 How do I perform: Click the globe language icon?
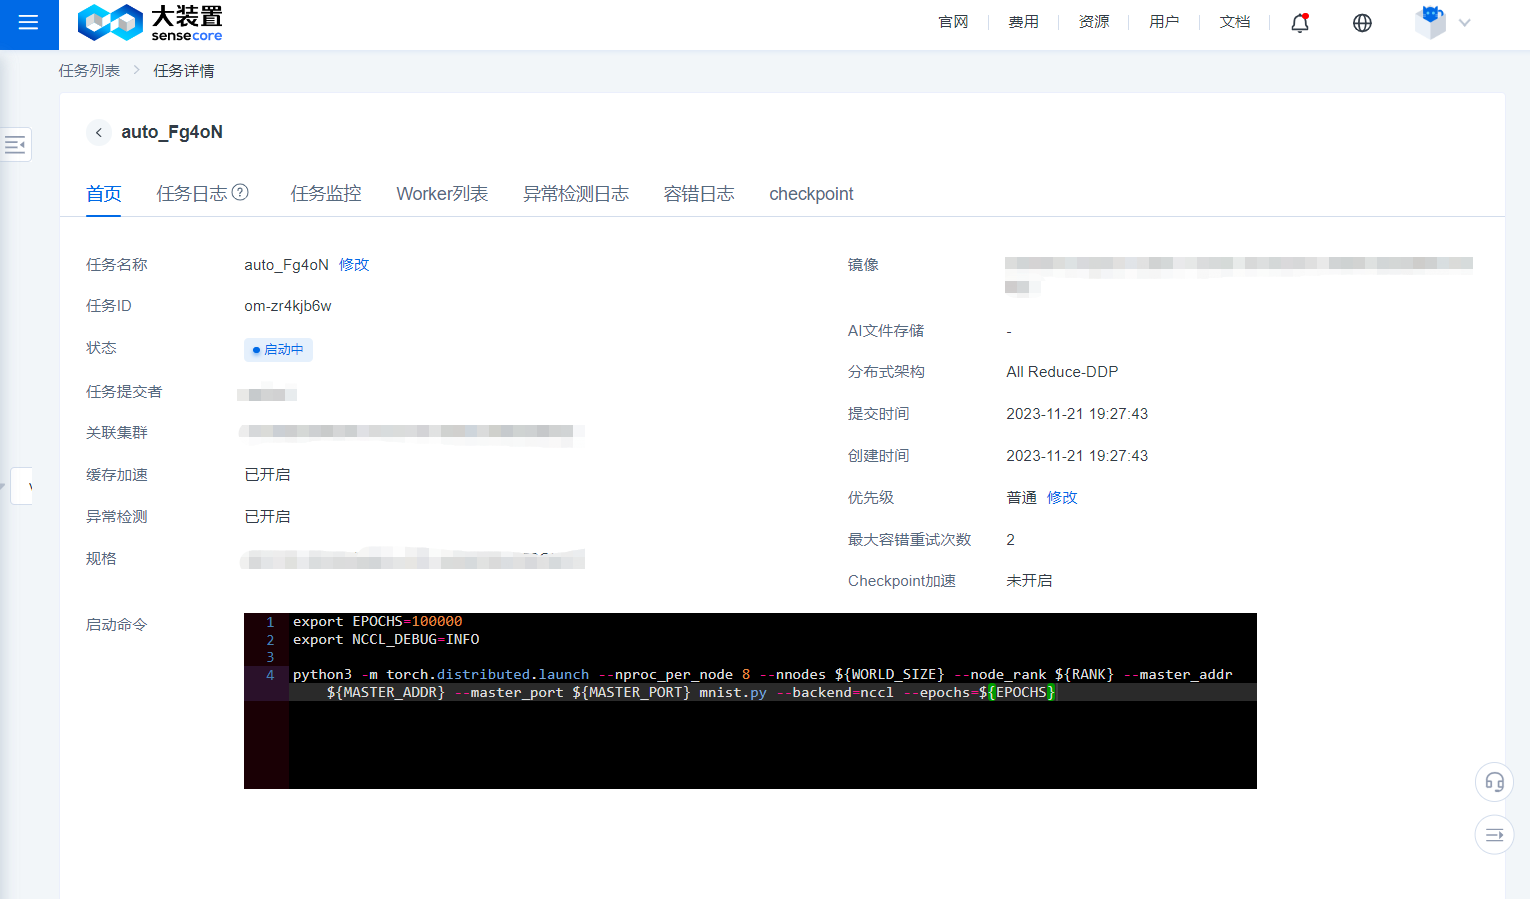pyautogui.click(x=1362, y=23)
